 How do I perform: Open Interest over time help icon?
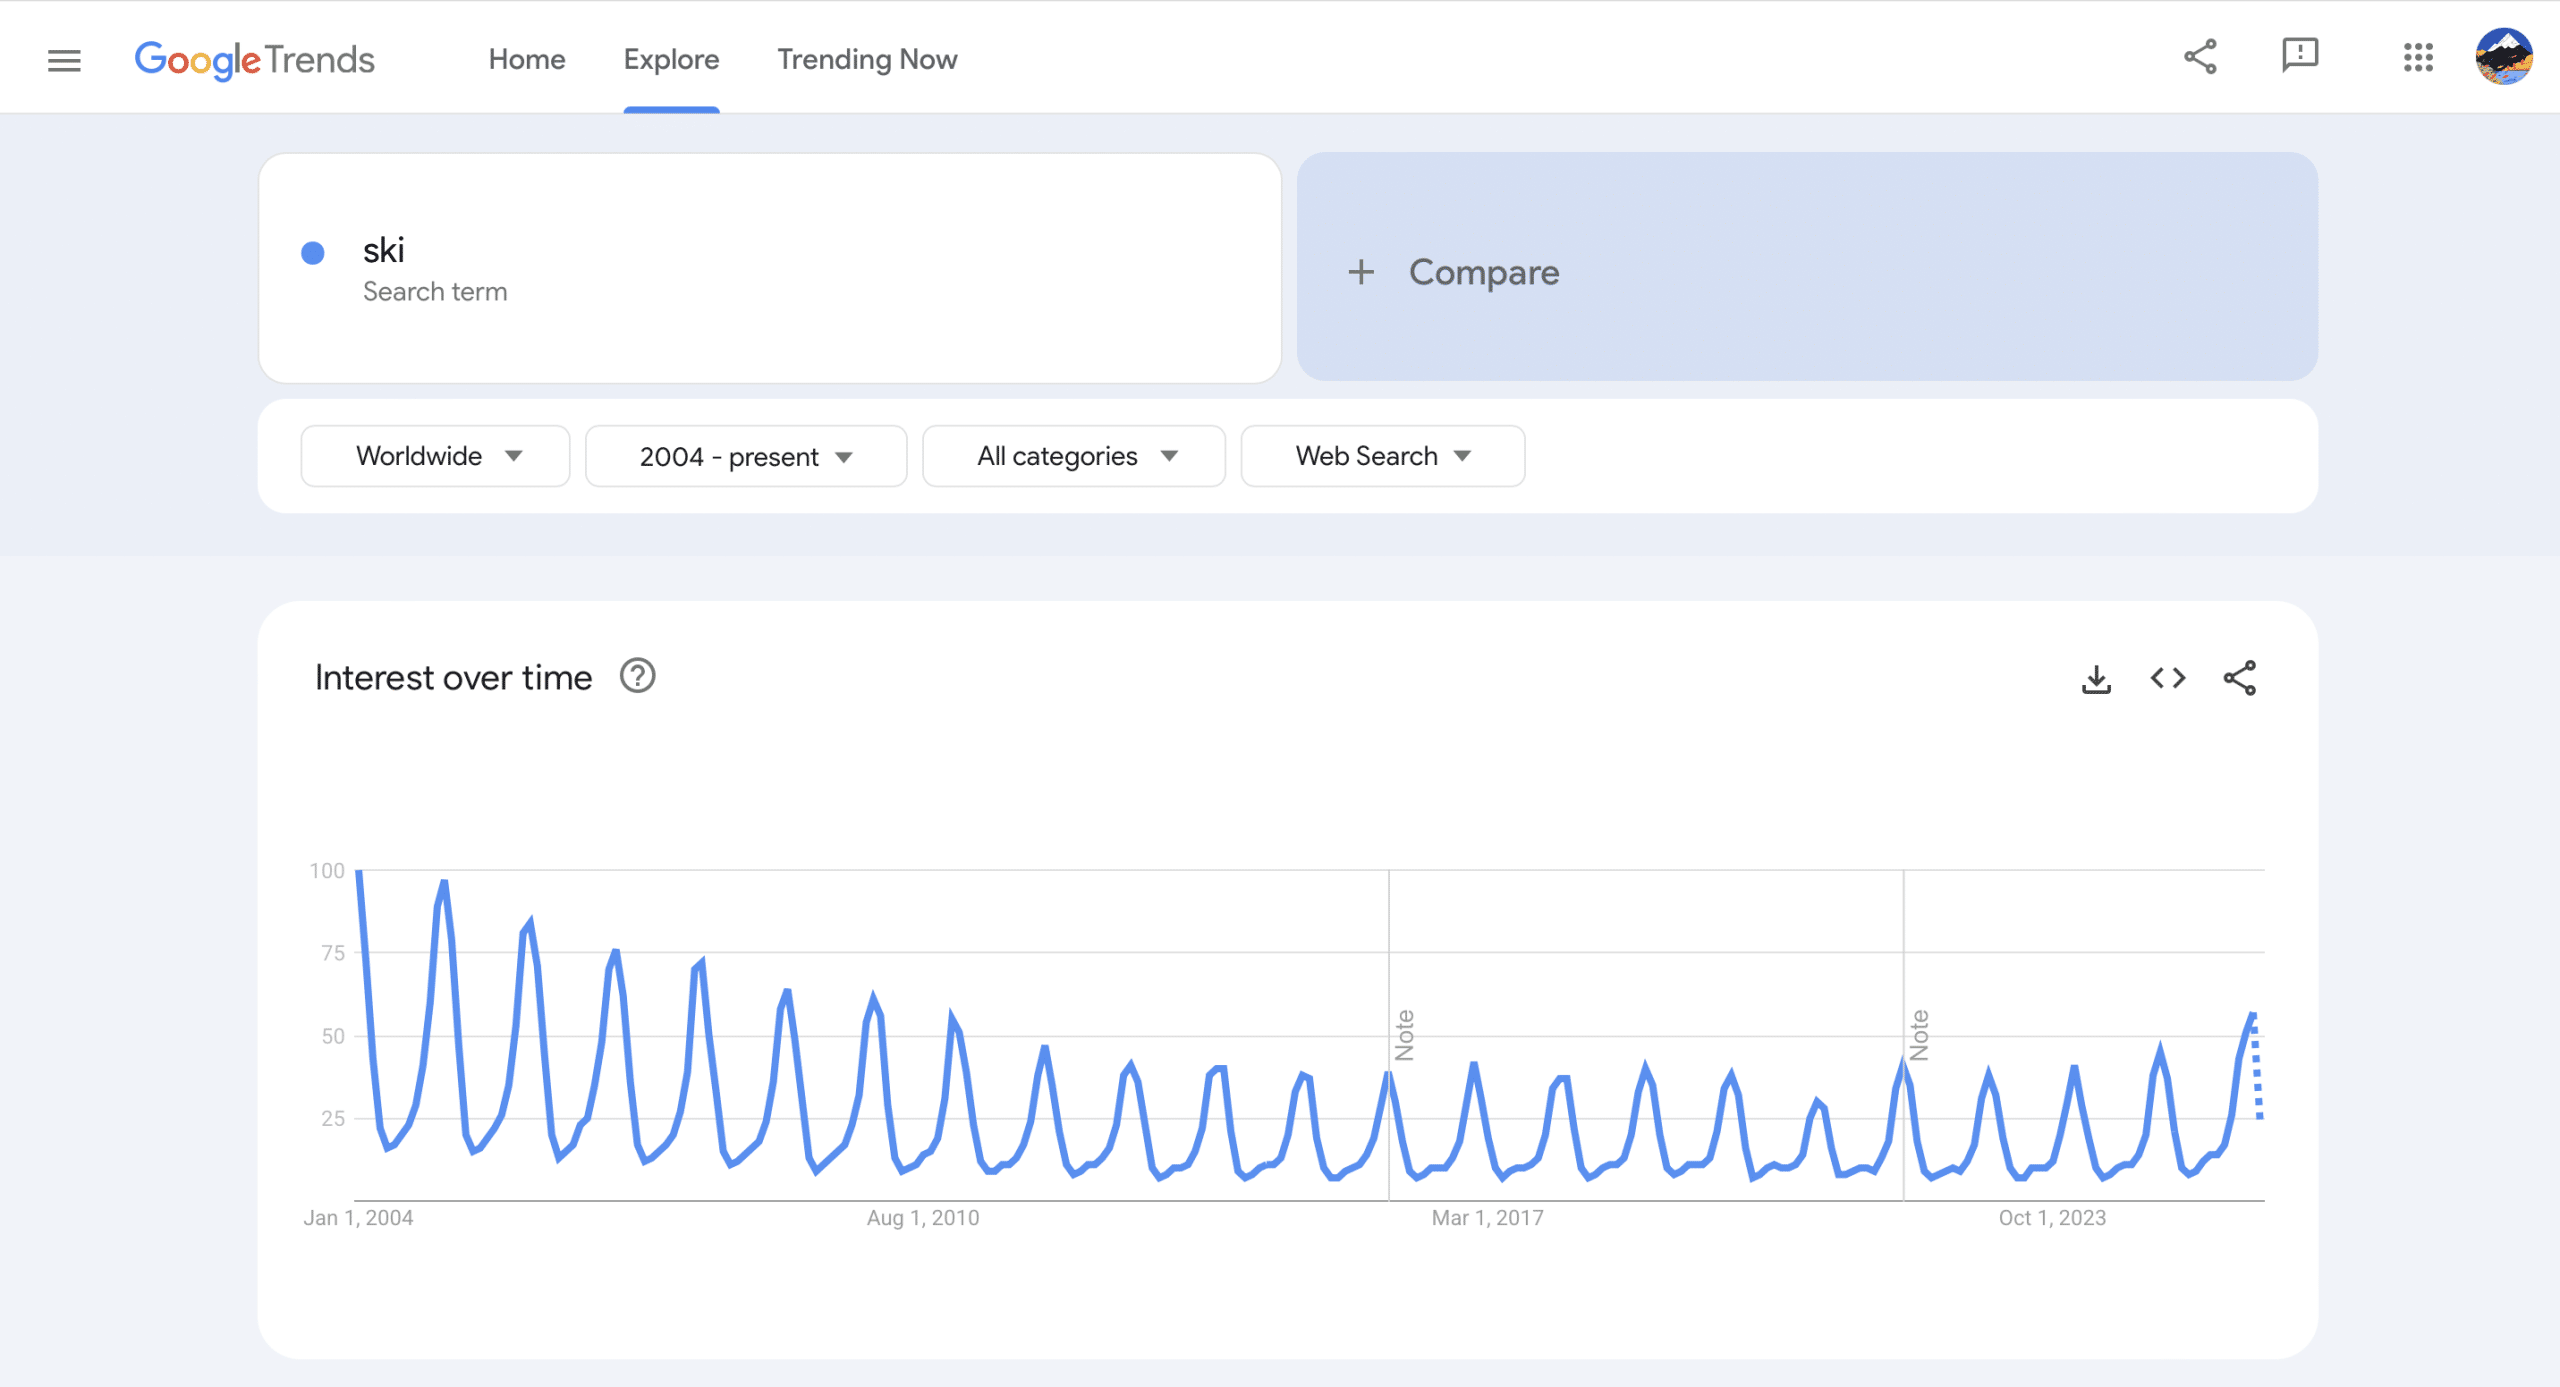tap(637, 677)
